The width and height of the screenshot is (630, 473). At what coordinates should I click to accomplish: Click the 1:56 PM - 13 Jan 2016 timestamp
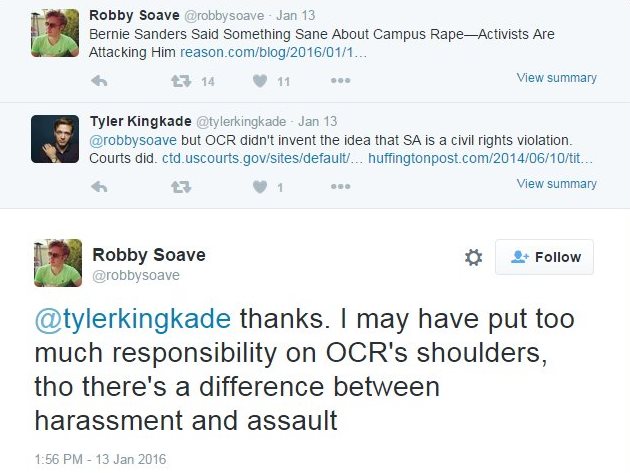coord(99,459)
